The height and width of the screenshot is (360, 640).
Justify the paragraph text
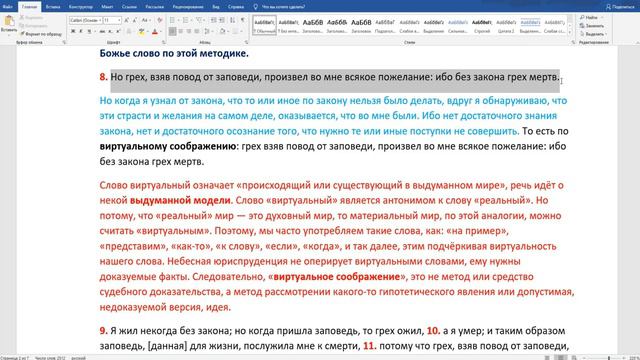tap(197, 31)
